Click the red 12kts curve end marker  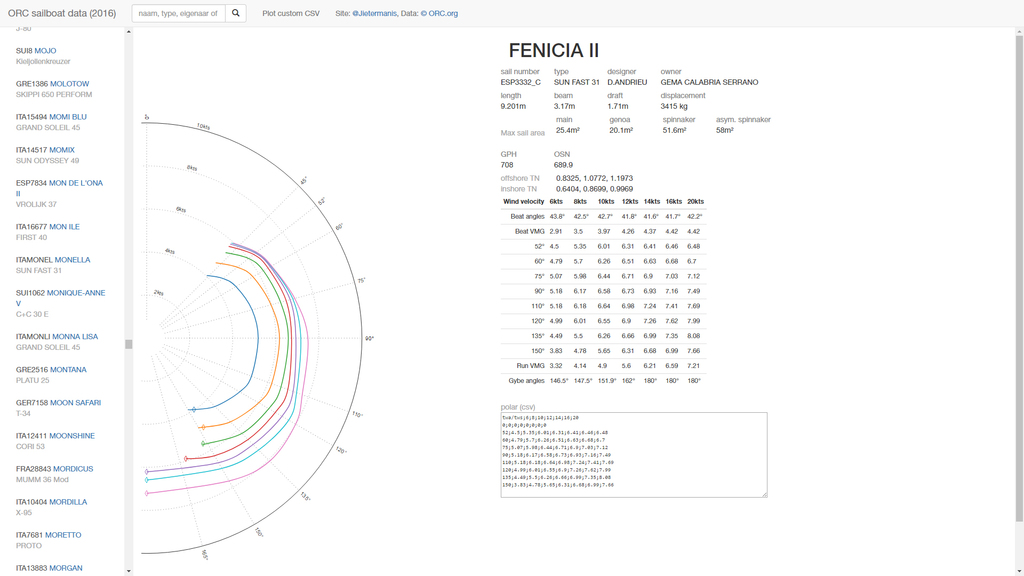[x=186, y=459]
